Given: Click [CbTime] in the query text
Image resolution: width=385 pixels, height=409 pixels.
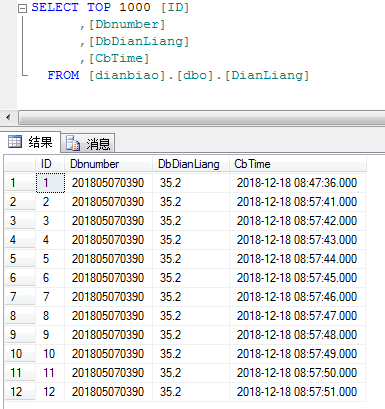Looking at the screenshot, I should point(119,58).
